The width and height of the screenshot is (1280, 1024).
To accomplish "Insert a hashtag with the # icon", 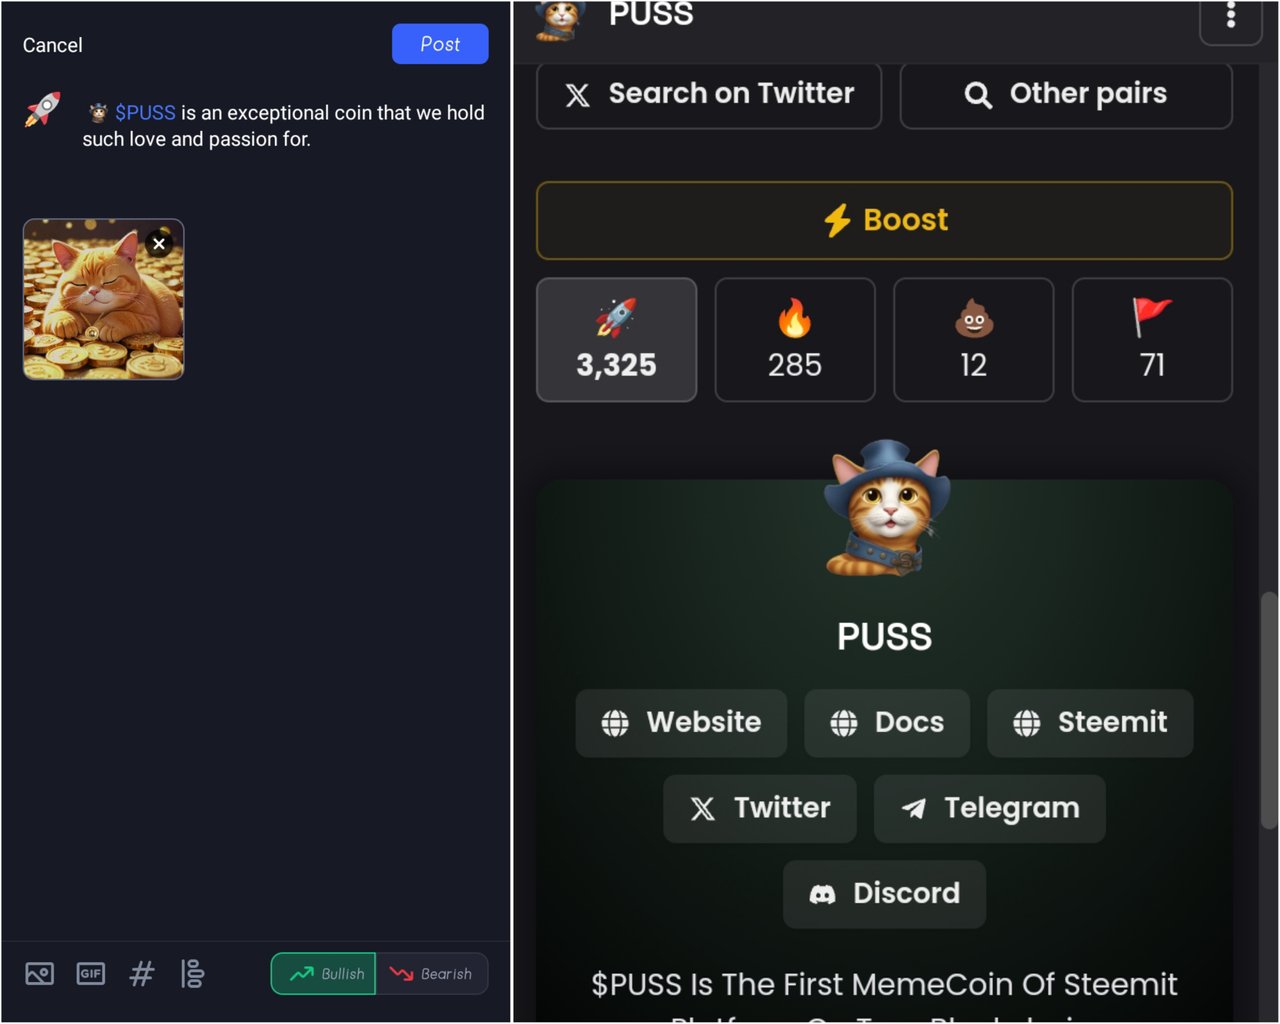I will click(x=142, y=973).
